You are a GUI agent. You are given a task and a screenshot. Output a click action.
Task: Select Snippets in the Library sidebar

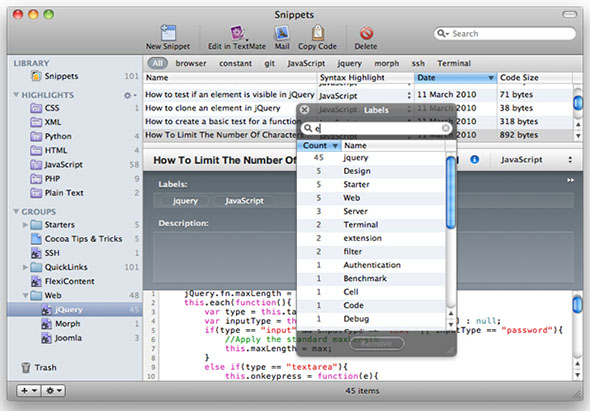tap(61, 76)
